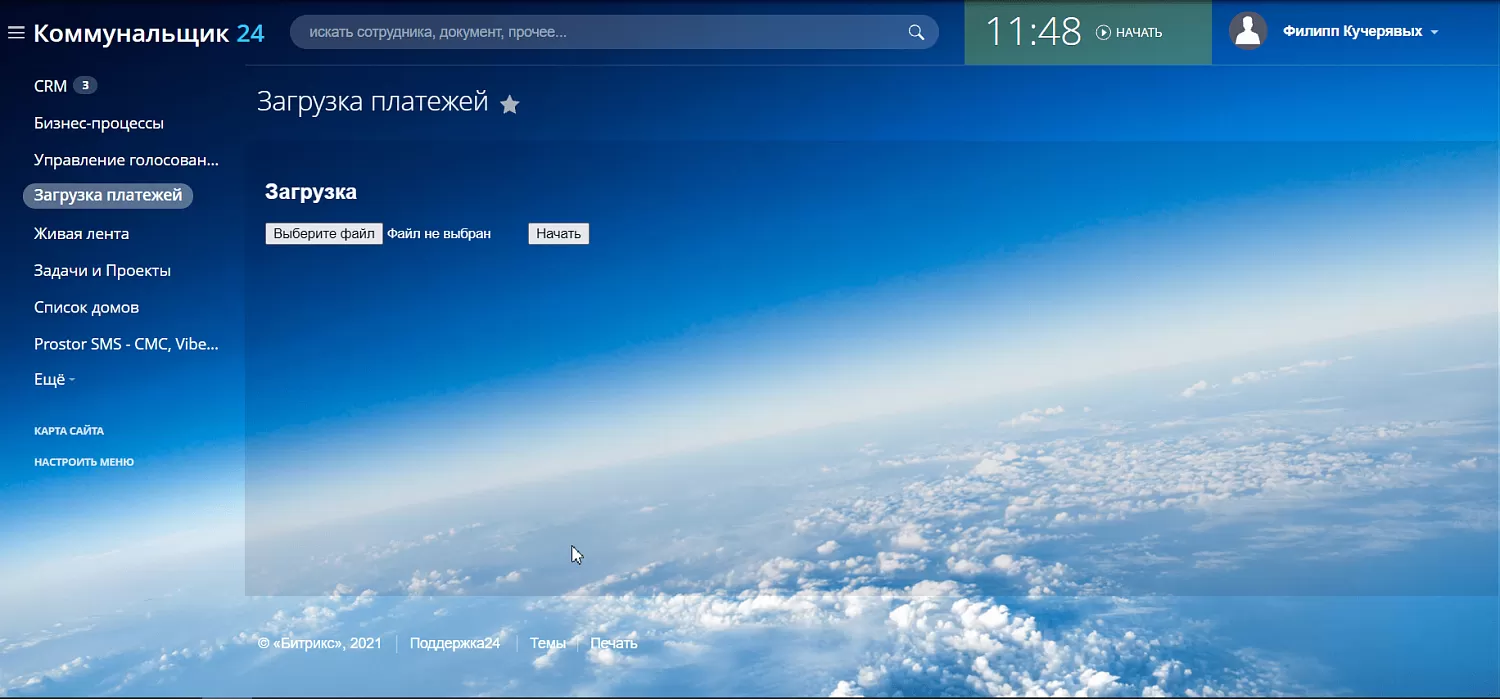Click the user avatar picture

pyautogui.click(x=1247, y=32)
